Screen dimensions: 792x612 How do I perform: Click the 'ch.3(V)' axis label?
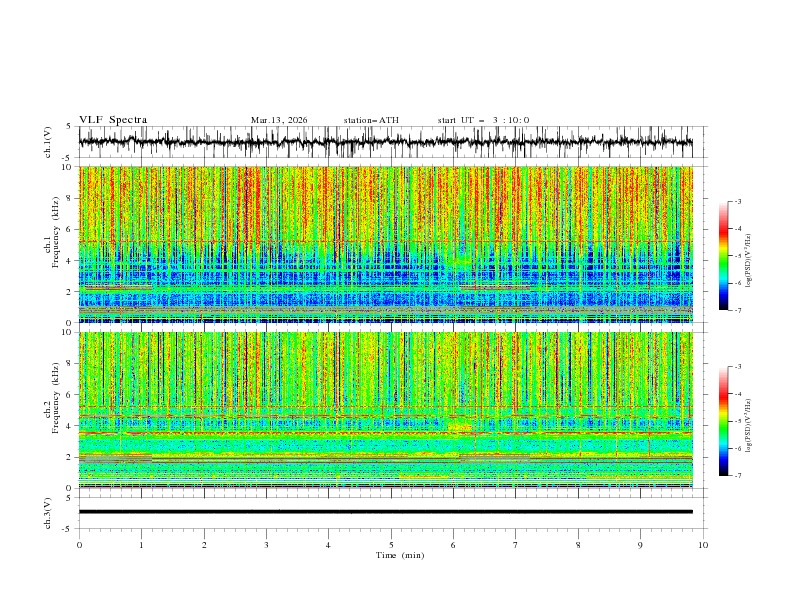[x=48, y=513]
